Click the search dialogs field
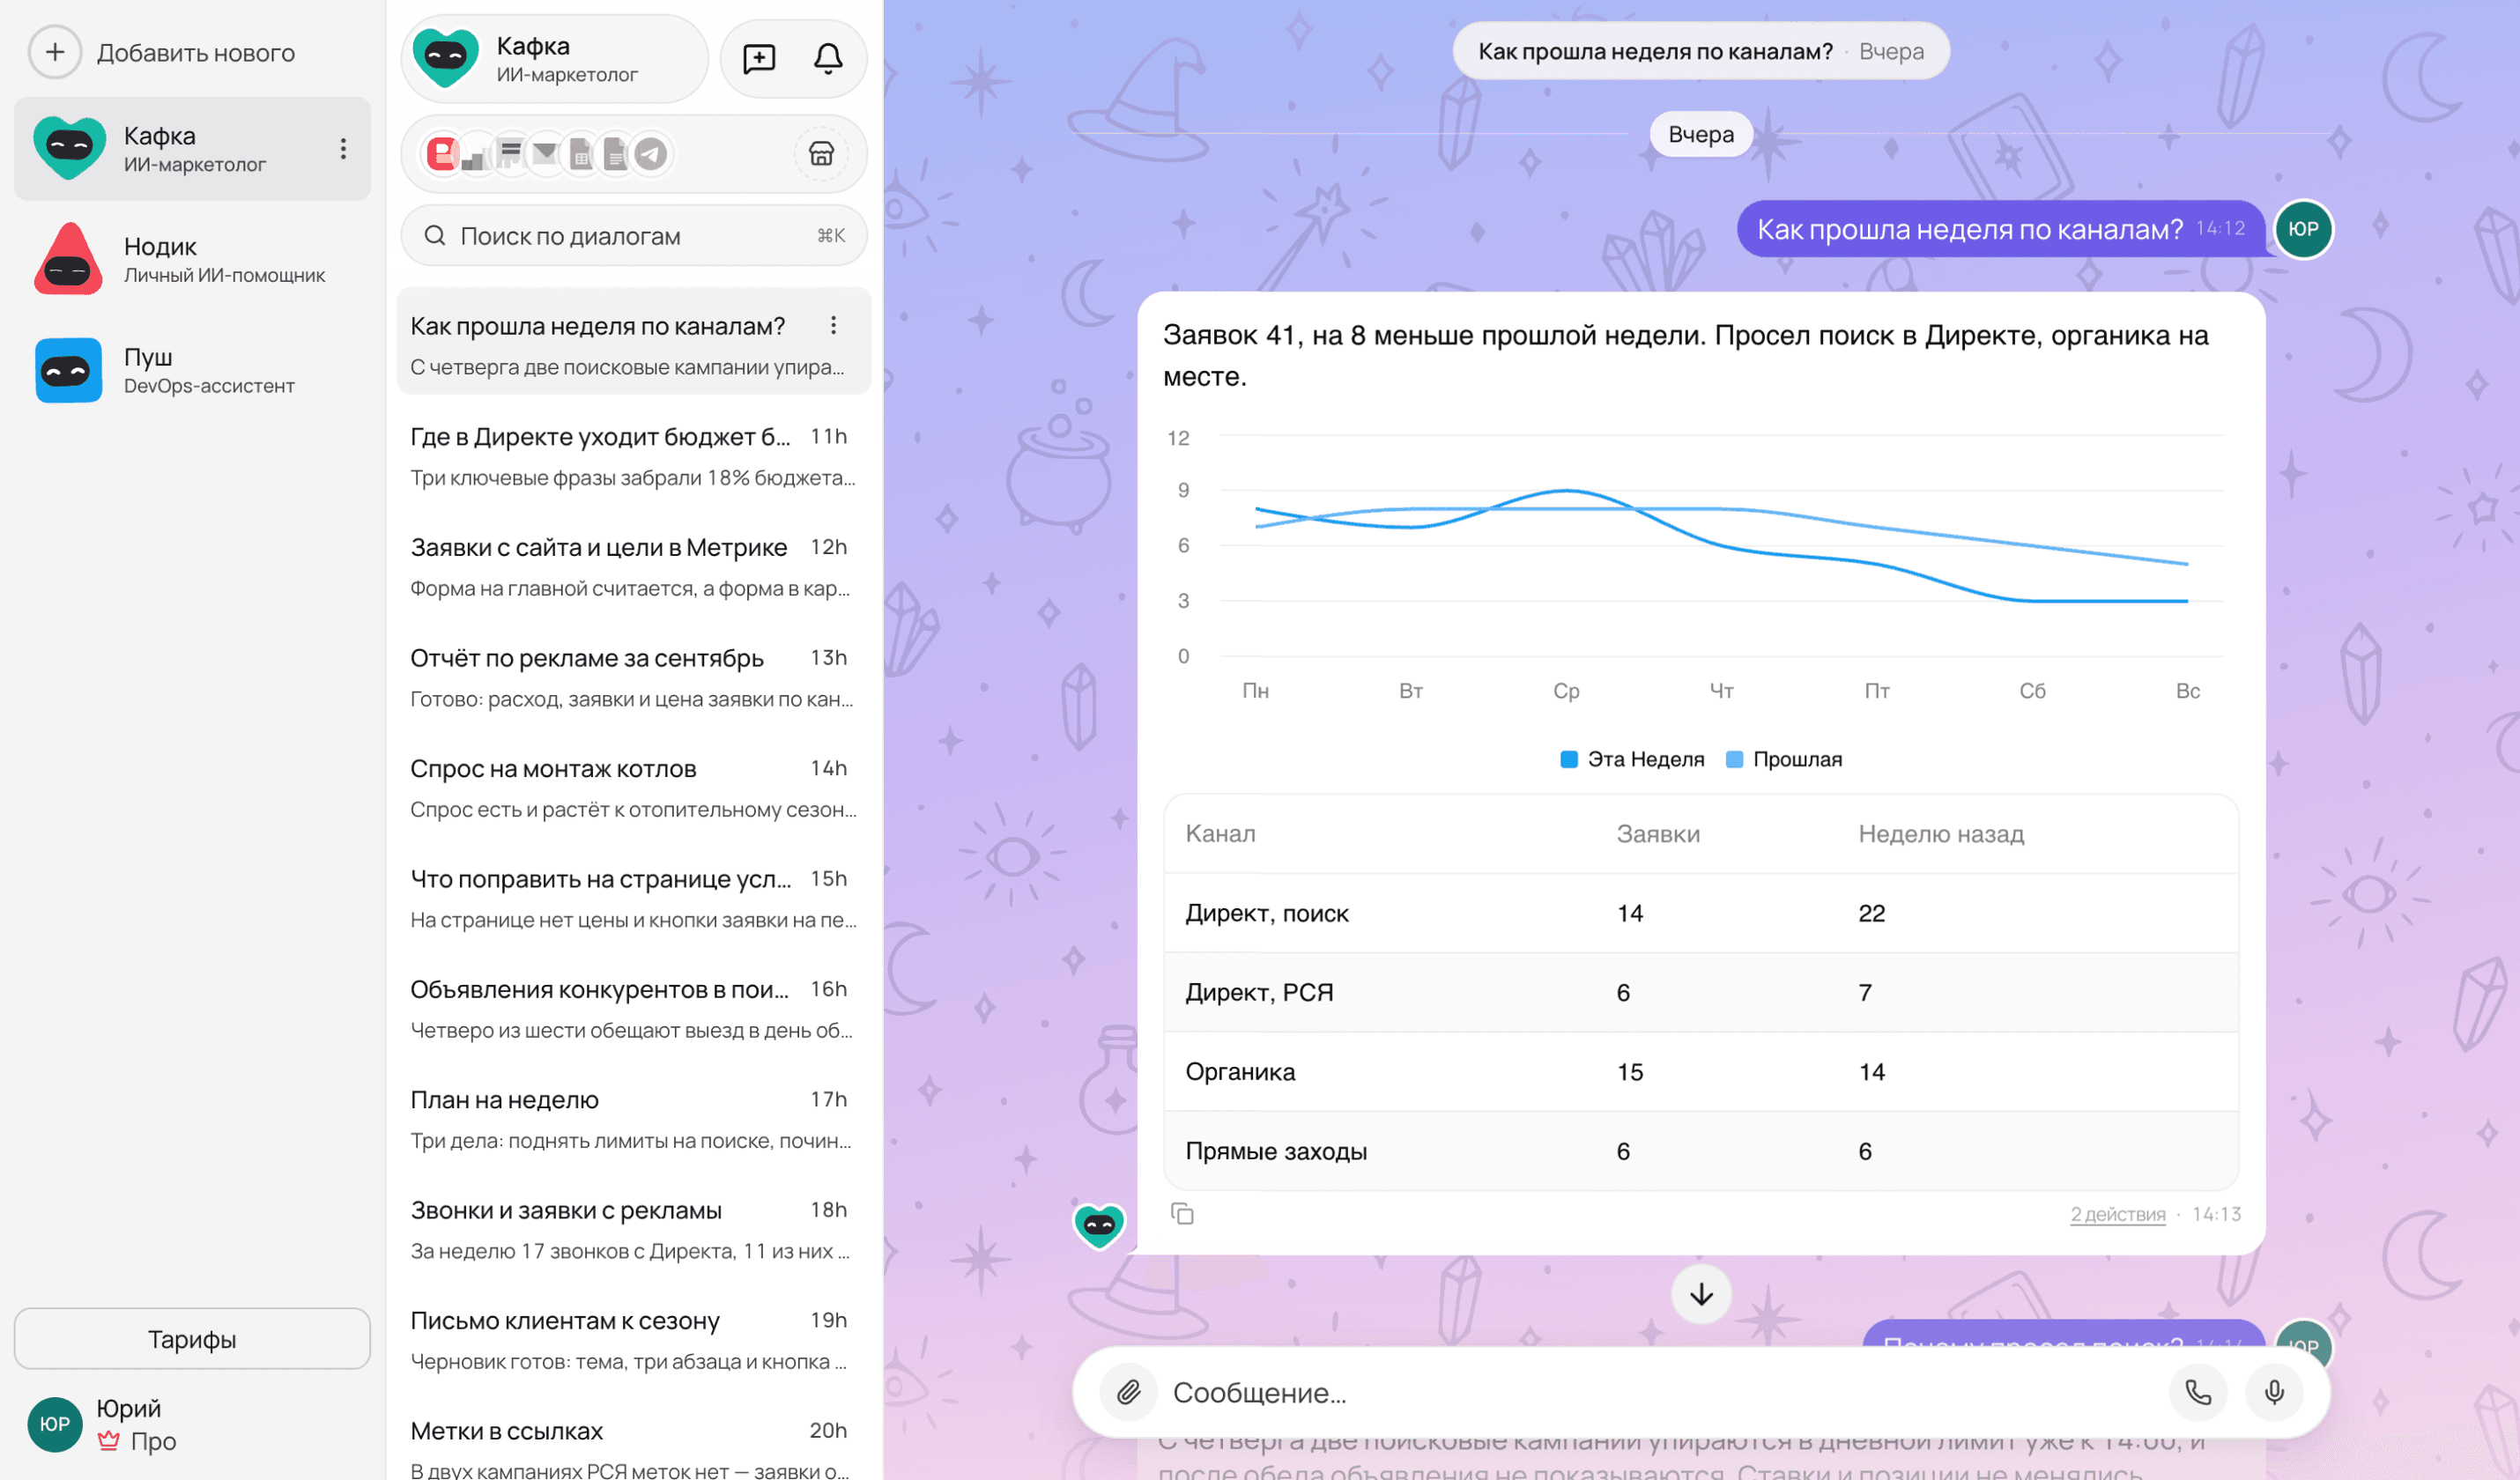 (634, 236)
